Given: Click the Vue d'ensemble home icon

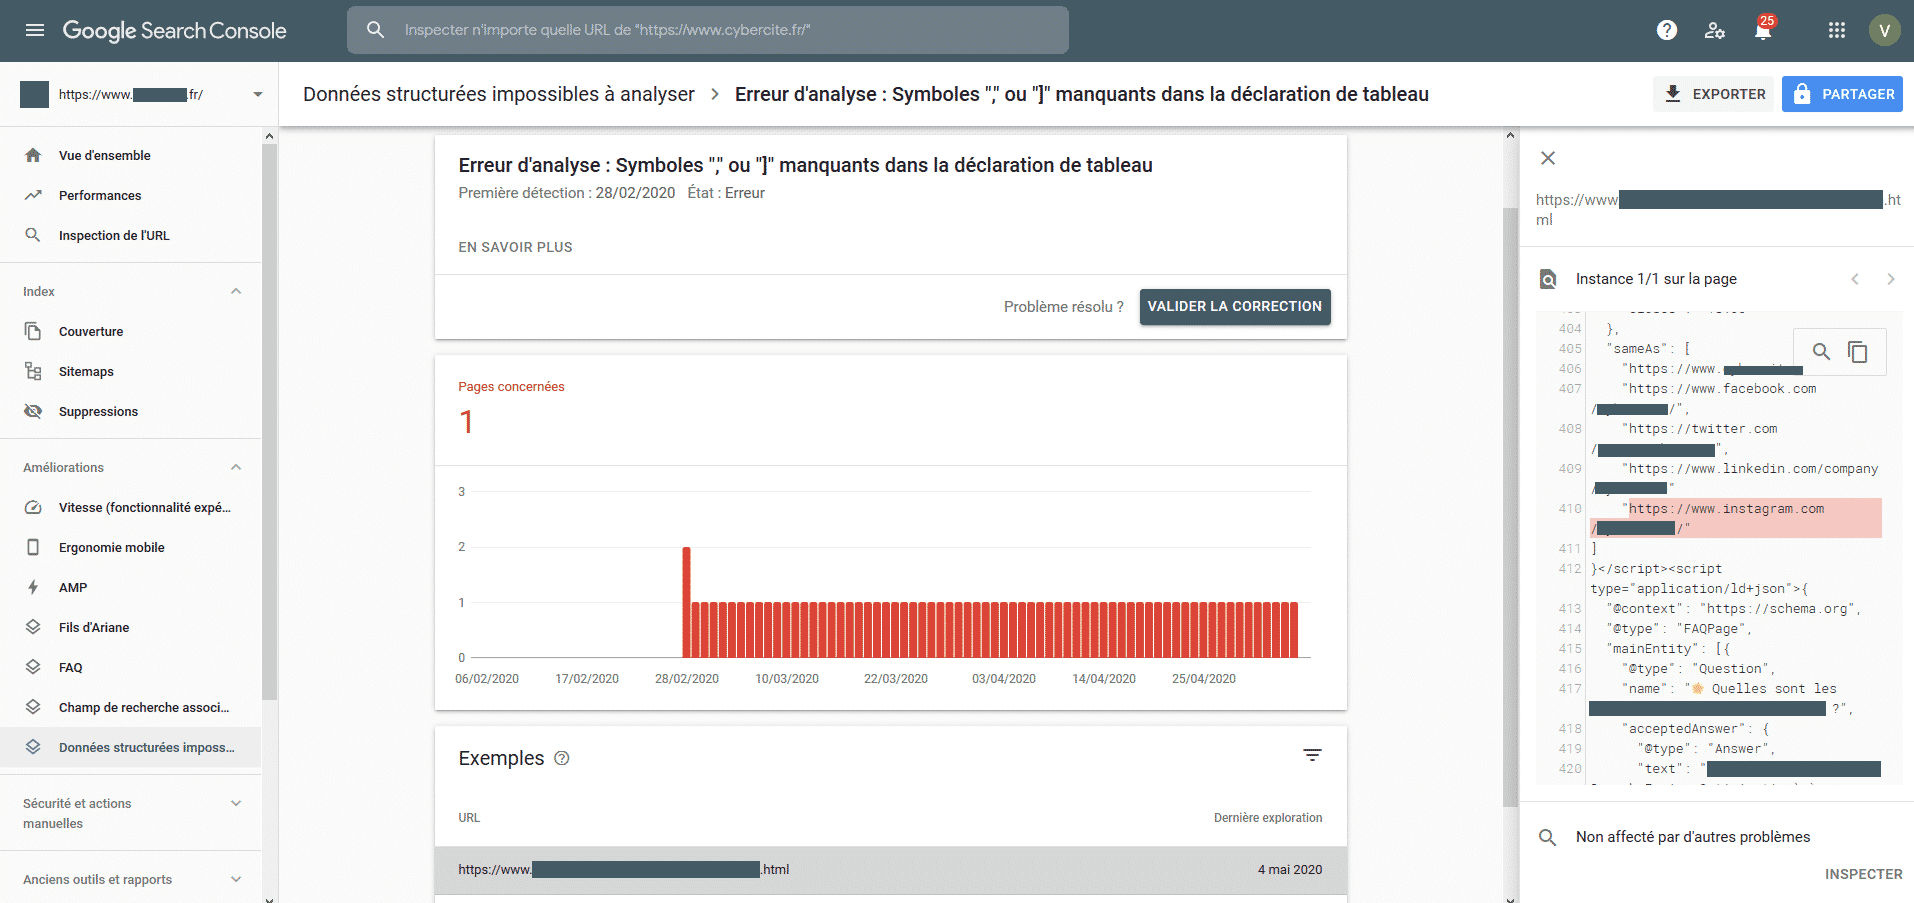Looking at the screenshot, I should click(x=33, y=155).
